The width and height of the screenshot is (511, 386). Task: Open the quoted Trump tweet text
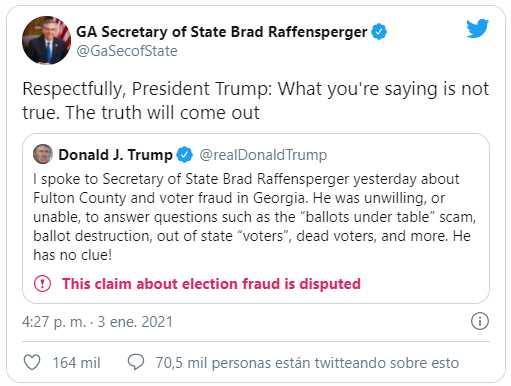[x=255, y=217]
